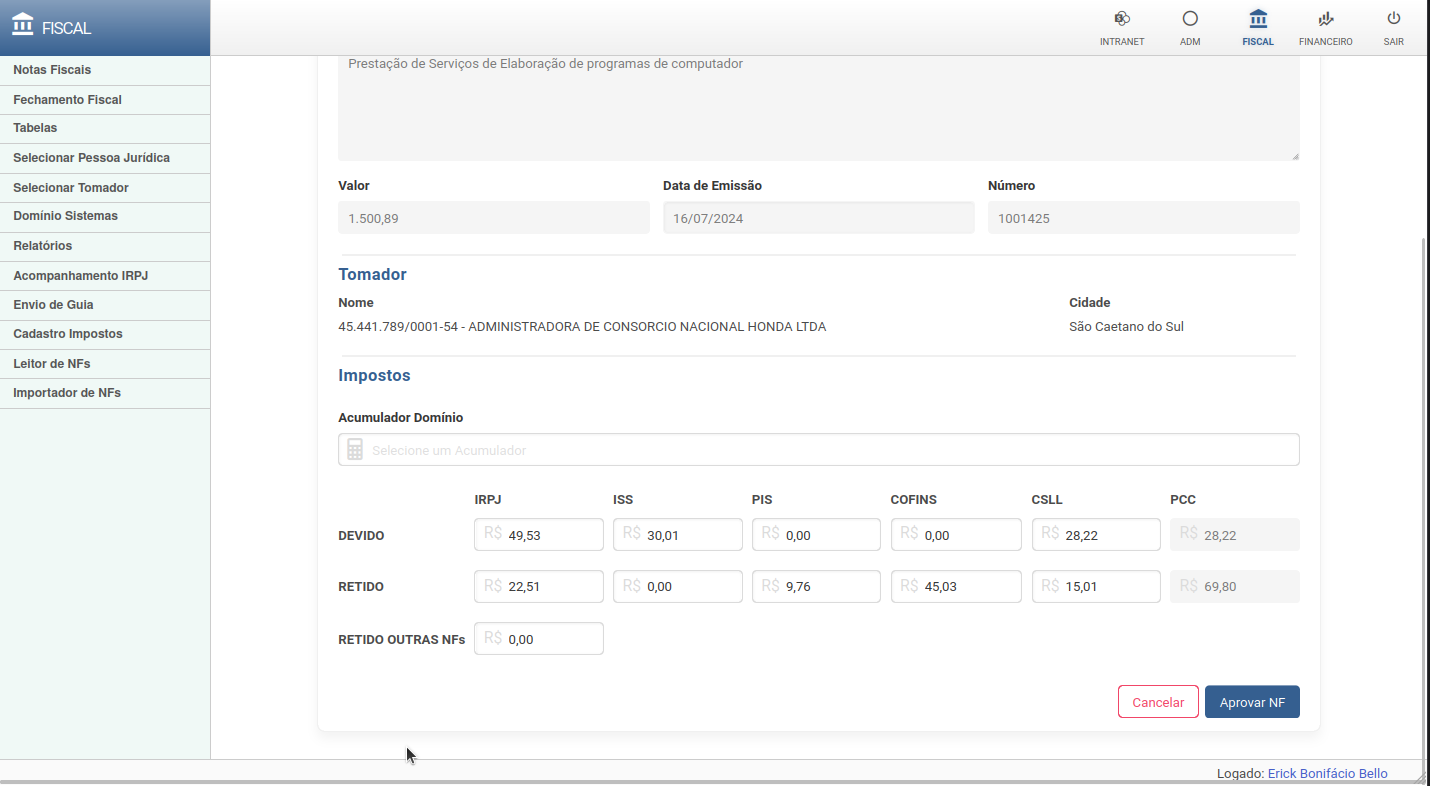Open Selecionar Pessoa Jurídica
Image resolution: width=1430 pixels, height=786 pixels.
coord(105,158)
